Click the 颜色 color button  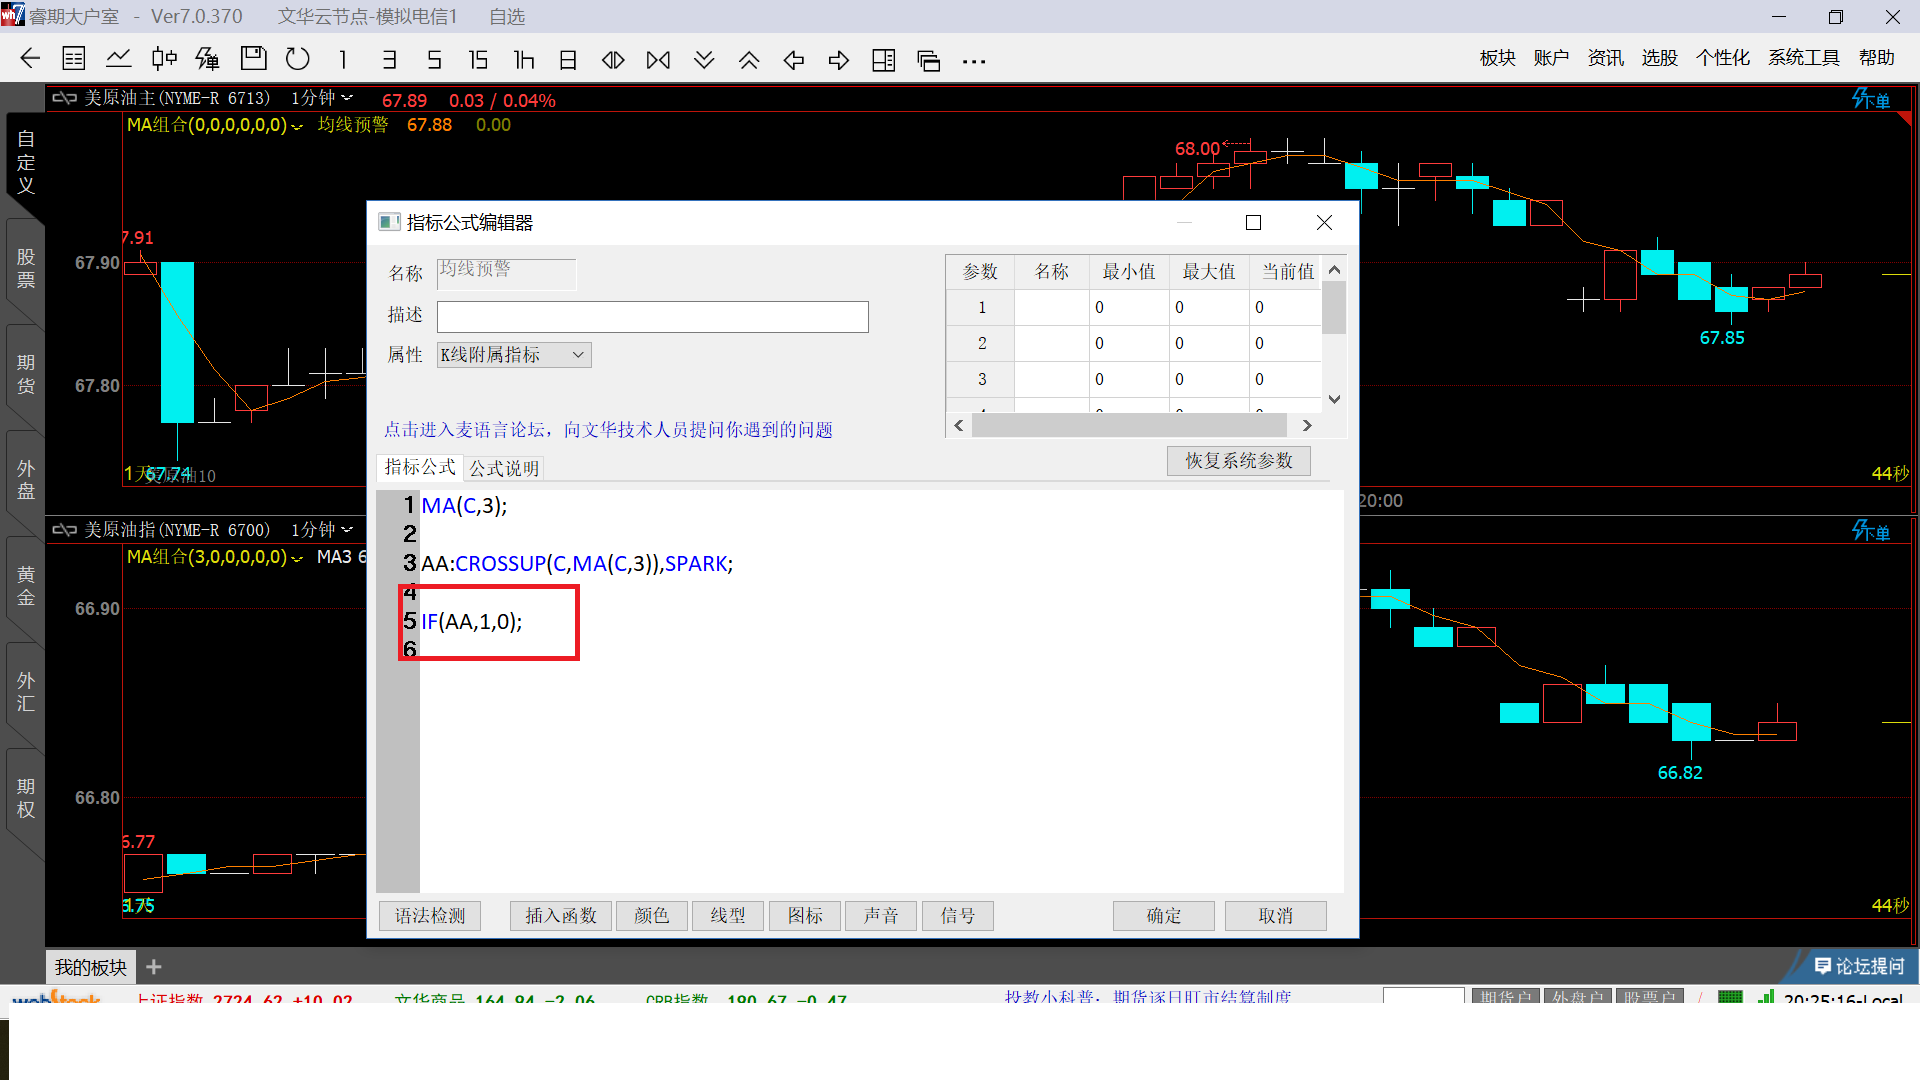pyautogui.click(x=651, y=916)
